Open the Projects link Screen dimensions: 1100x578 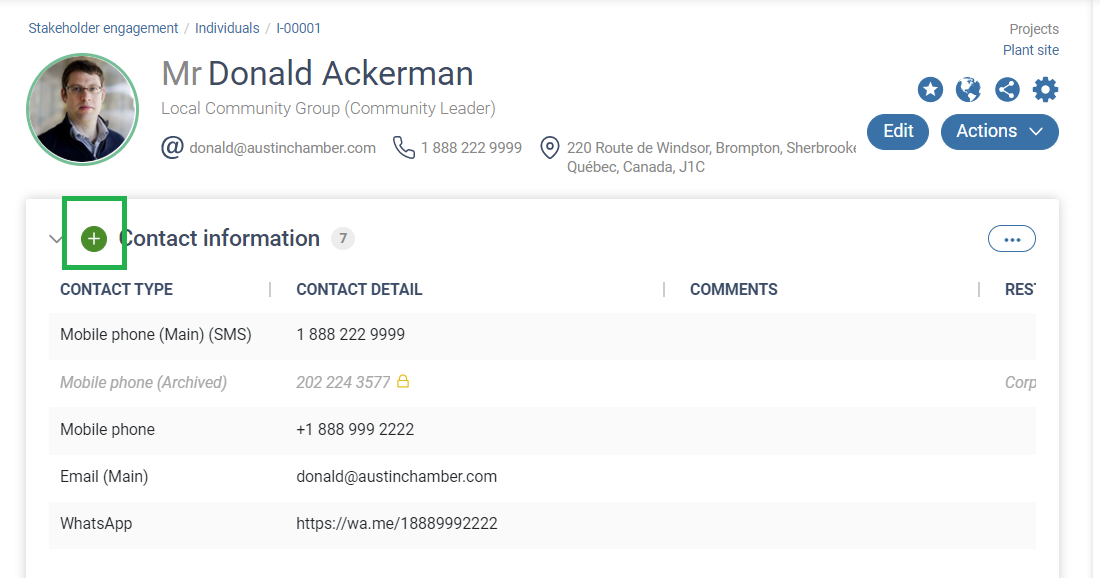[1033, 28]
